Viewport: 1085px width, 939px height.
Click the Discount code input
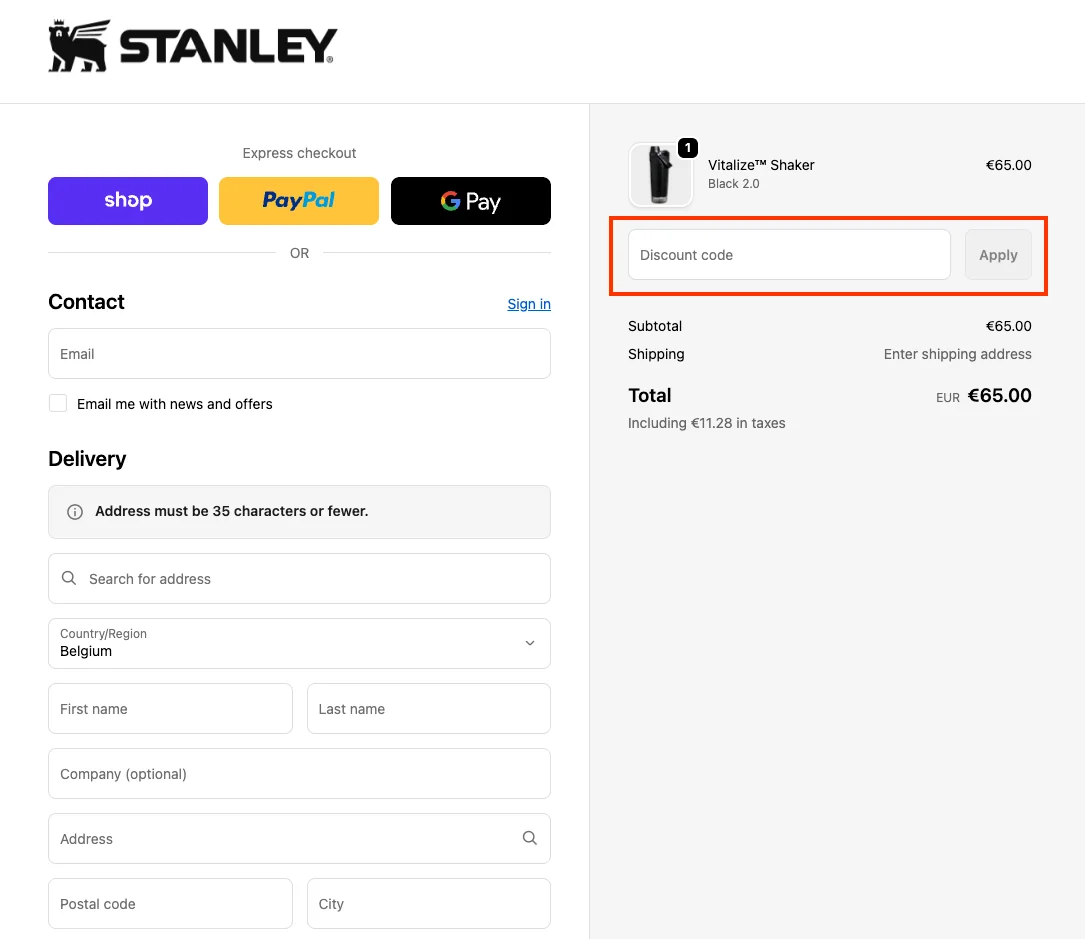[789, 255]
